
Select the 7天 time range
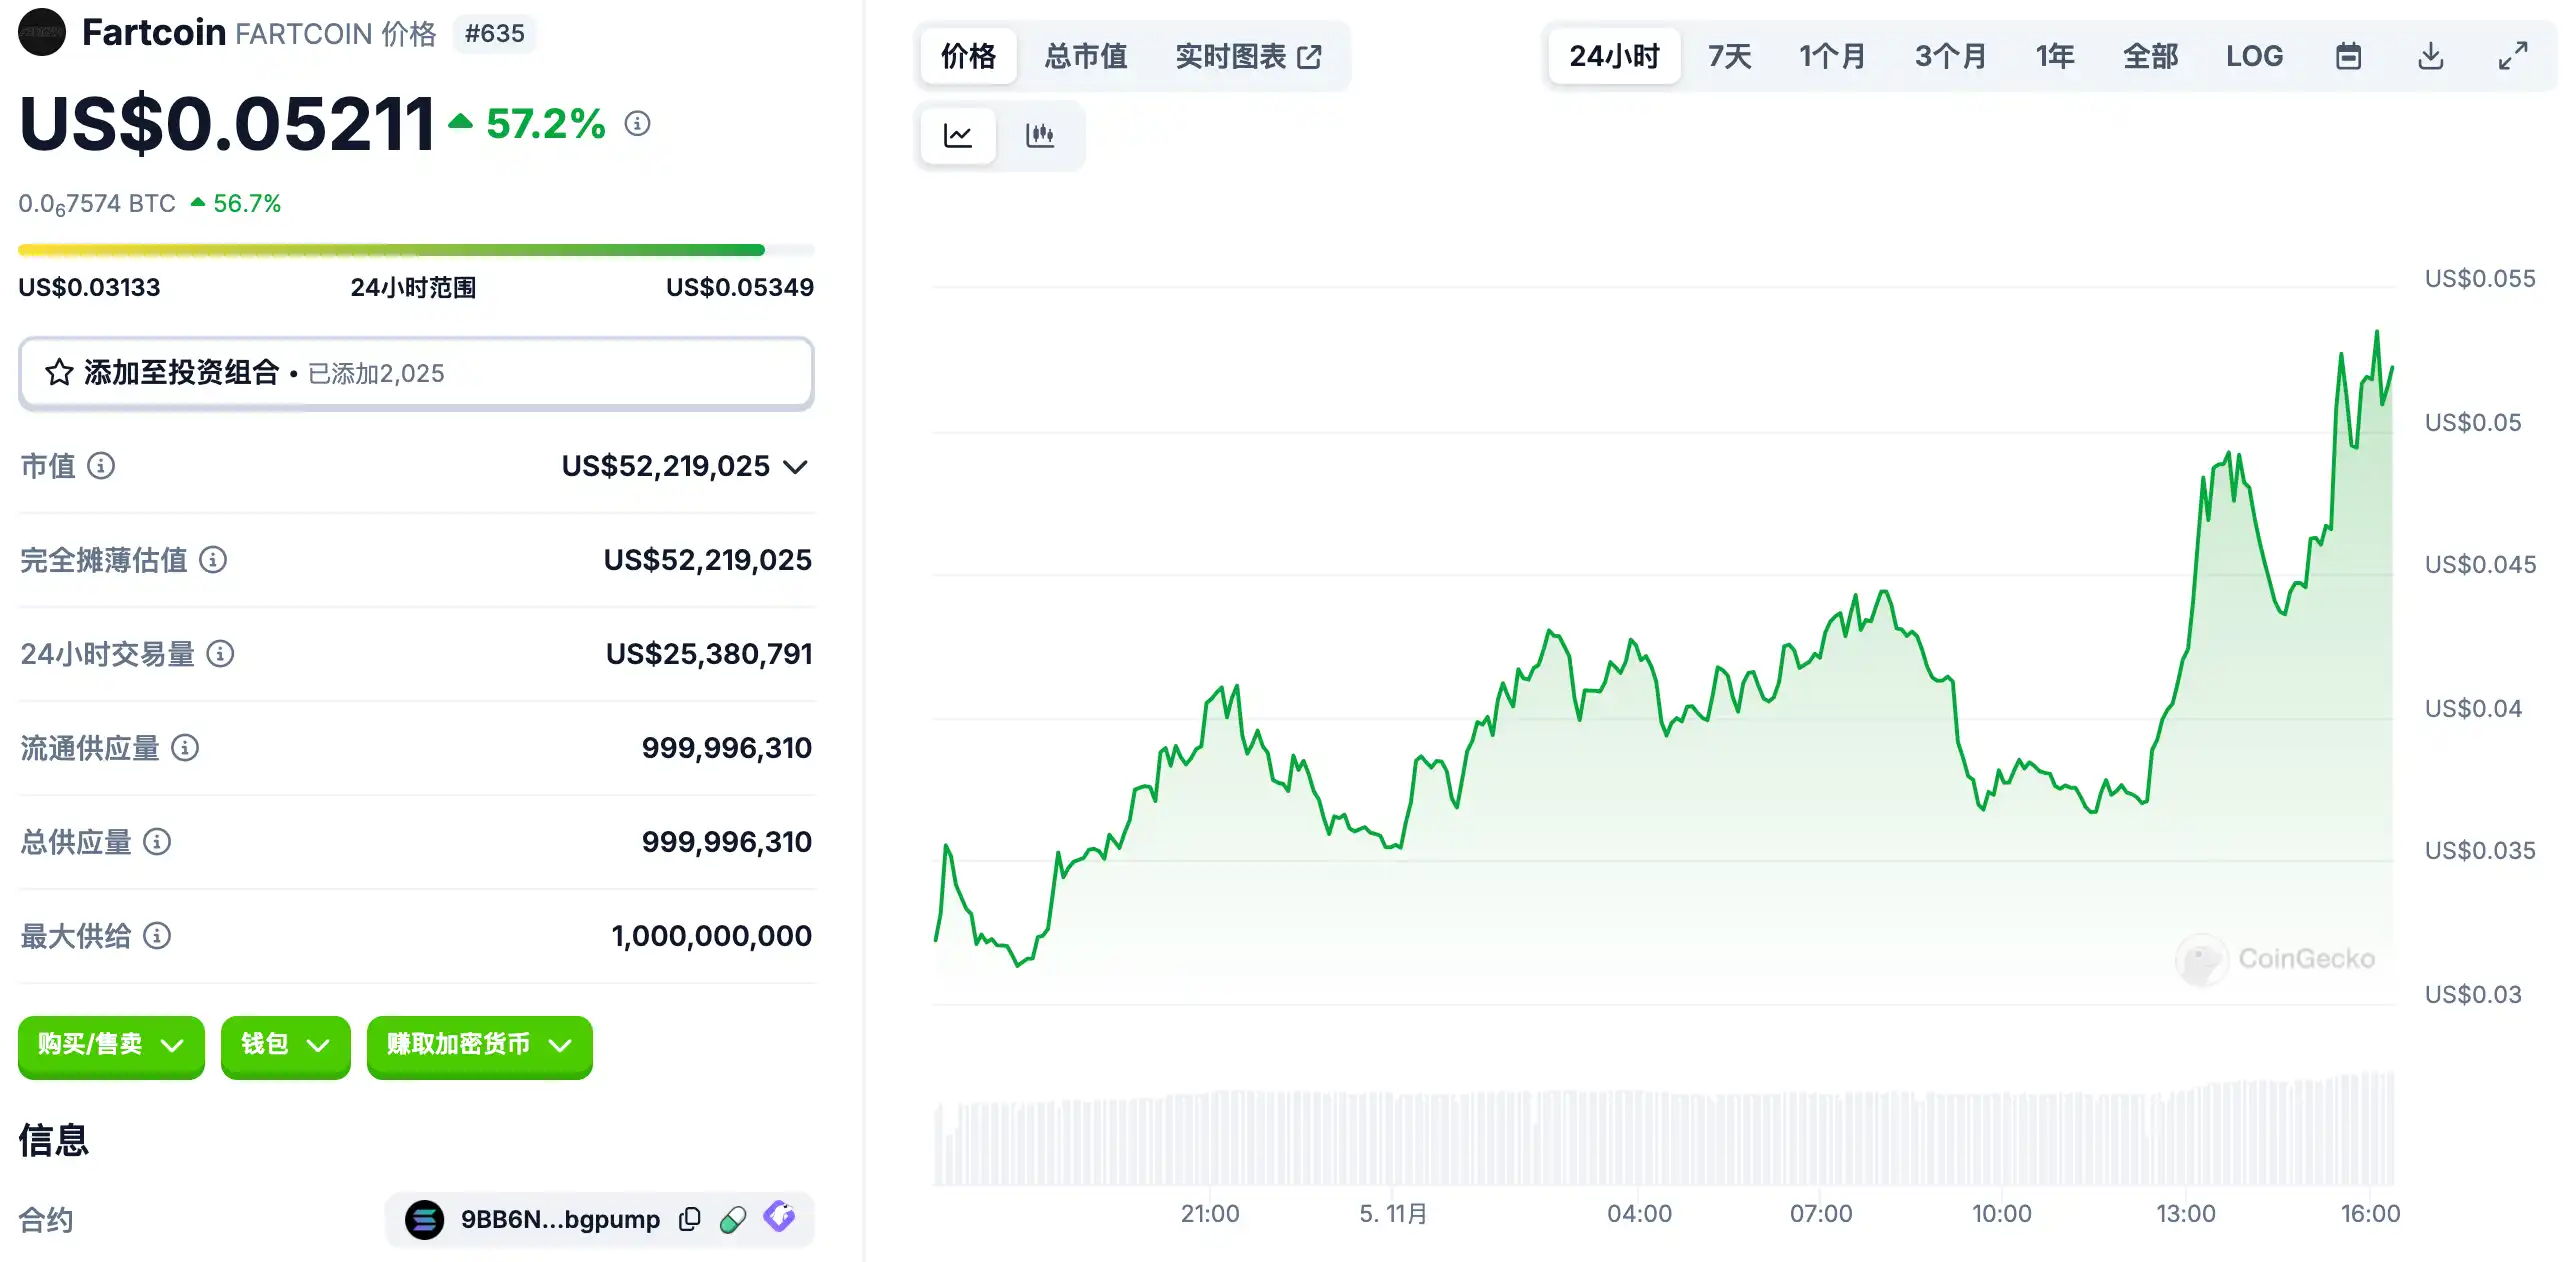[1729, 56]
